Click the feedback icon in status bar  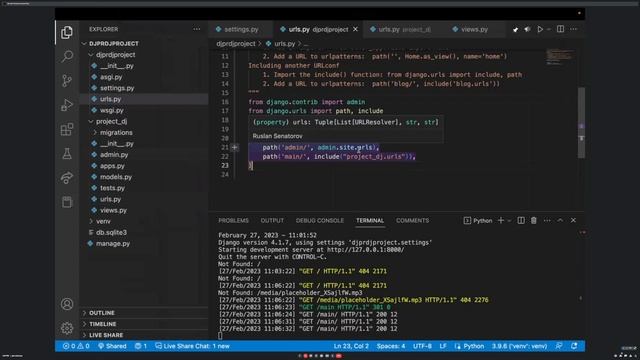[x=559, y=346]
